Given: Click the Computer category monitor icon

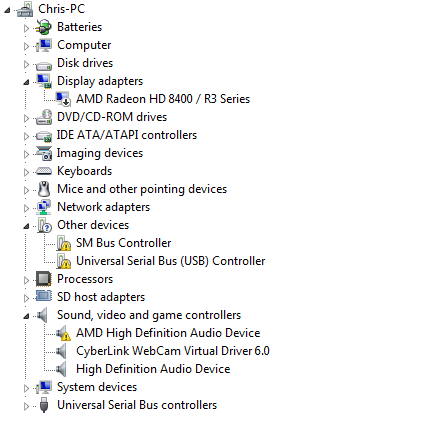Looking at the screenshot, I should (x=44, y=45).
